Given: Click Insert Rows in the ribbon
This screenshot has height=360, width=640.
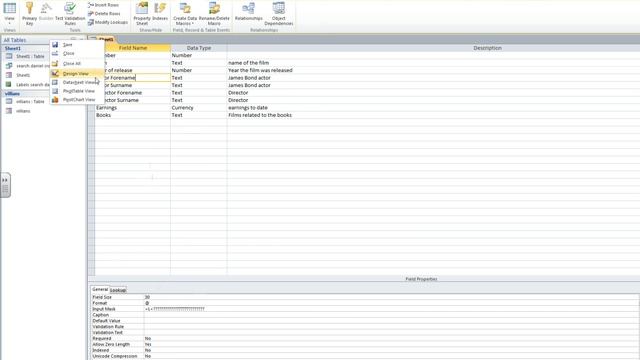Looking at the screenshot, I should click(103, 5).
